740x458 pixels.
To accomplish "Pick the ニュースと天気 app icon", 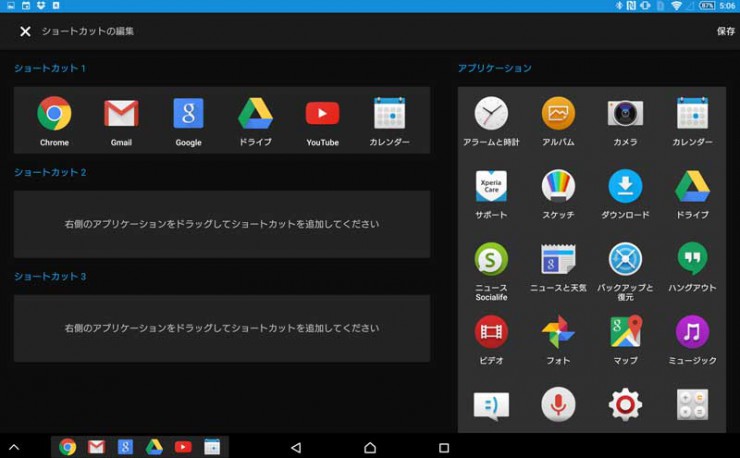I will (x=558, y=259).
